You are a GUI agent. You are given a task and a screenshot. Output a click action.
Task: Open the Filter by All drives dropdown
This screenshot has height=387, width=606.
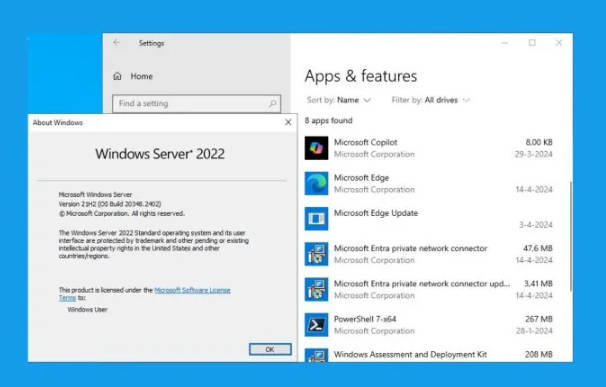(431, 100)
